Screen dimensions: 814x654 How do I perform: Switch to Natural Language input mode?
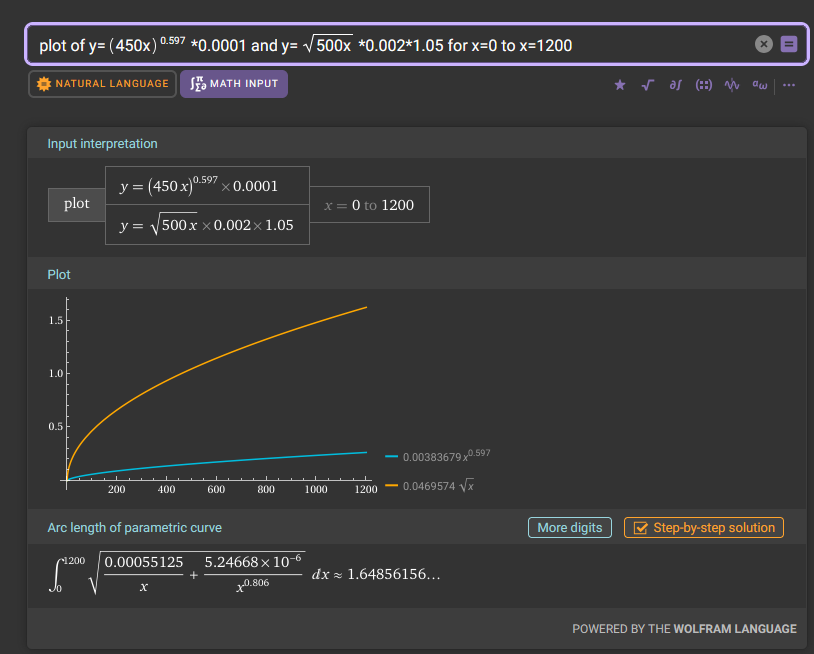102,84
